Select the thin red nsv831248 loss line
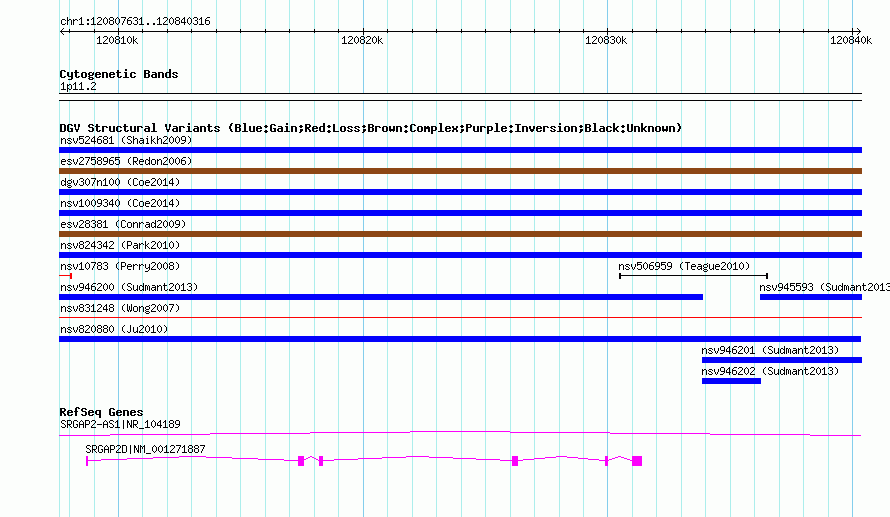The height and width of the screenshot is (517, 890). 460,318
